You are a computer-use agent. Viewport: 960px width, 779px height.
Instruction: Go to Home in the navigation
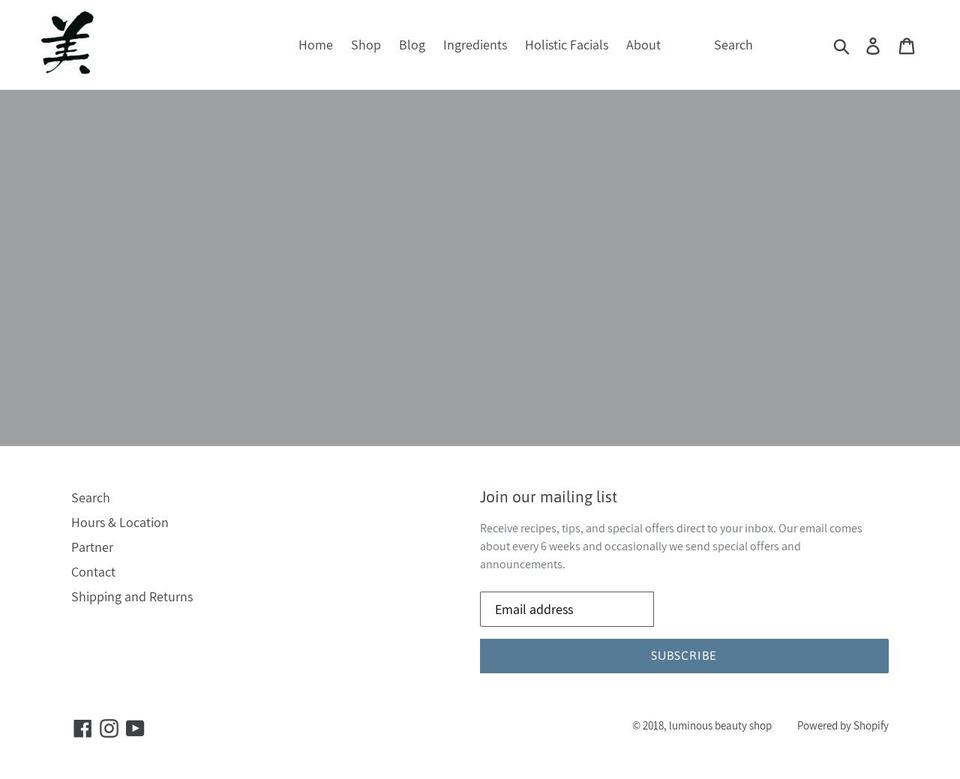point(315,45)
